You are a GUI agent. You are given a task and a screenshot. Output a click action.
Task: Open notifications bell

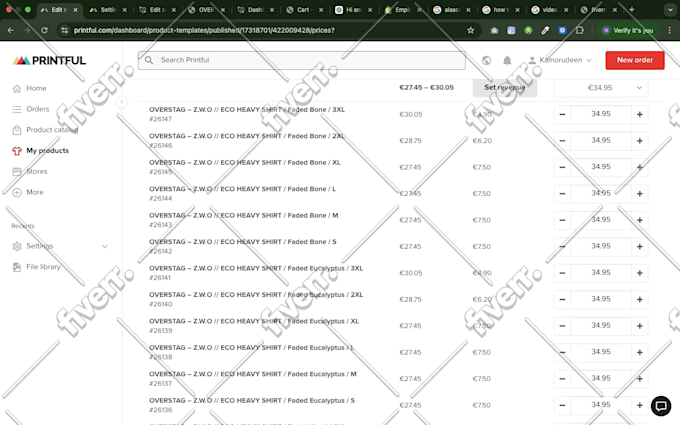pos(507,60)
